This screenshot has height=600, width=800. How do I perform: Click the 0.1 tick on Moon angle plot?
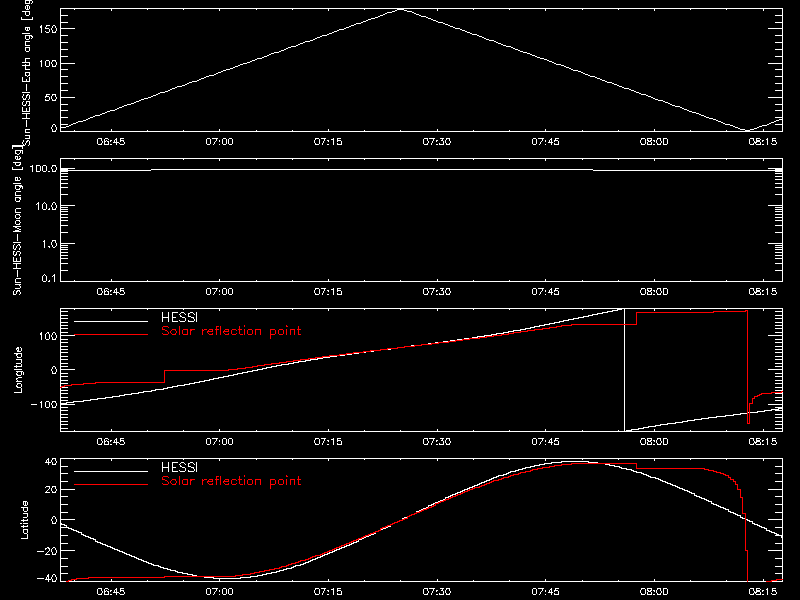click(x=49, y=278)
